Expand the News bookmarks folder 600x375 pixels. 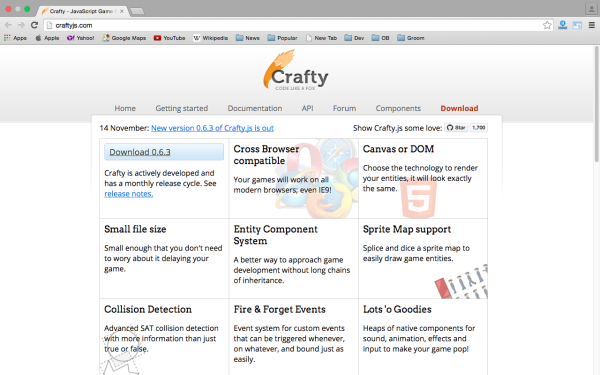[248, 38]
